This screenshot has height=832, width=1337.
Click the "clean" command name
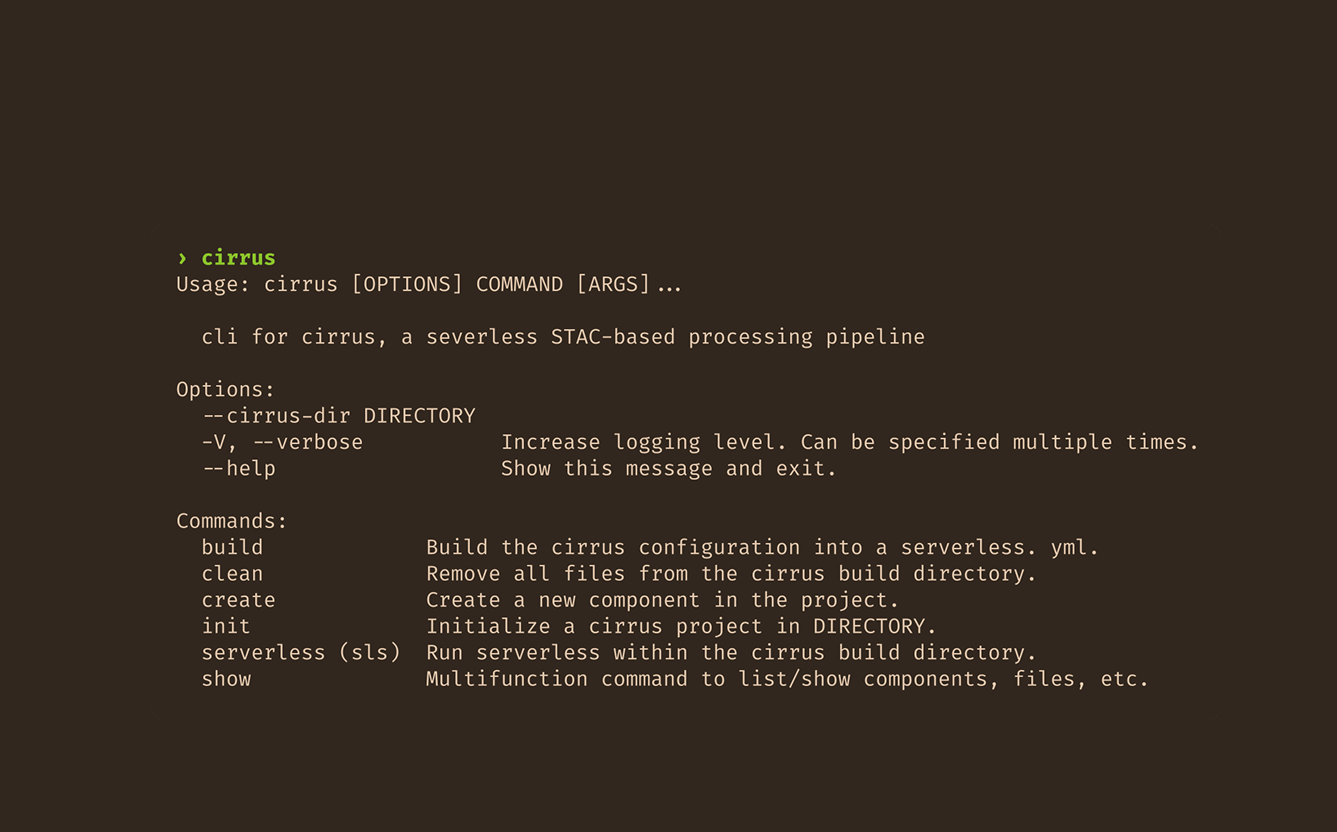[x=232, y=574]
